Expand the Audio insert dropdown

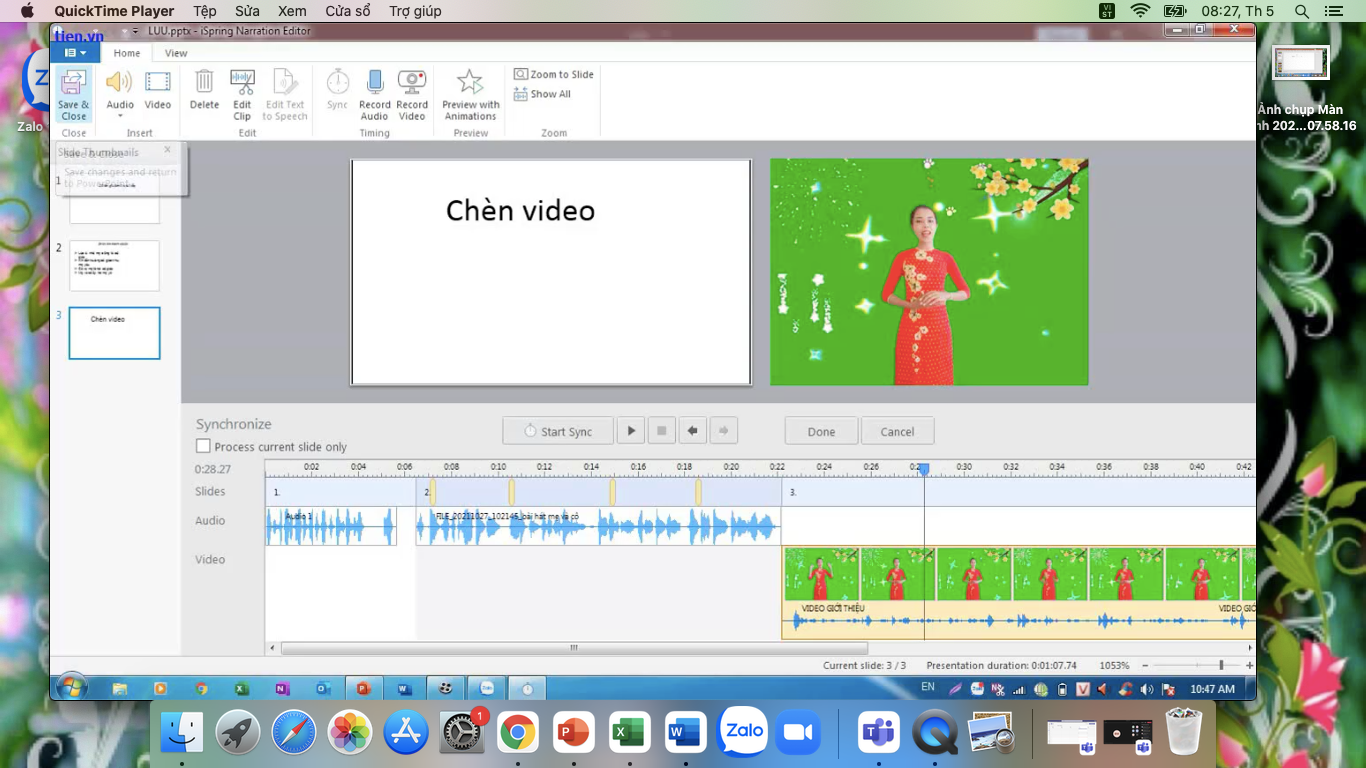coord(120,116)
